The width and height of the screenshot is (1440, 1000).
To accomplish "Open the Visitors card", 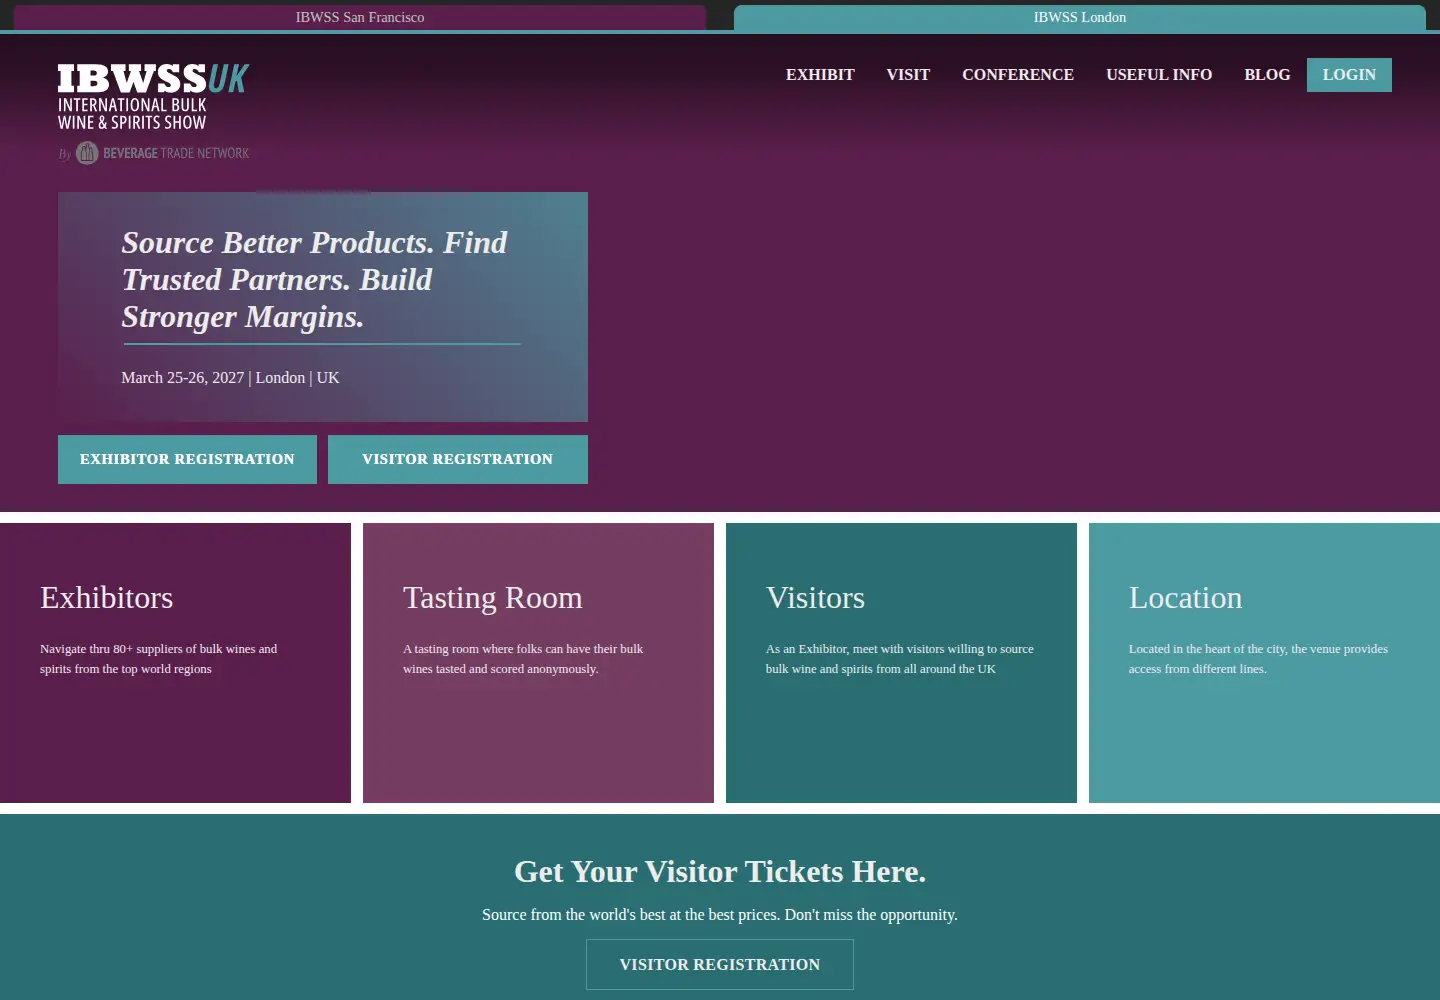I will point(901,663).
